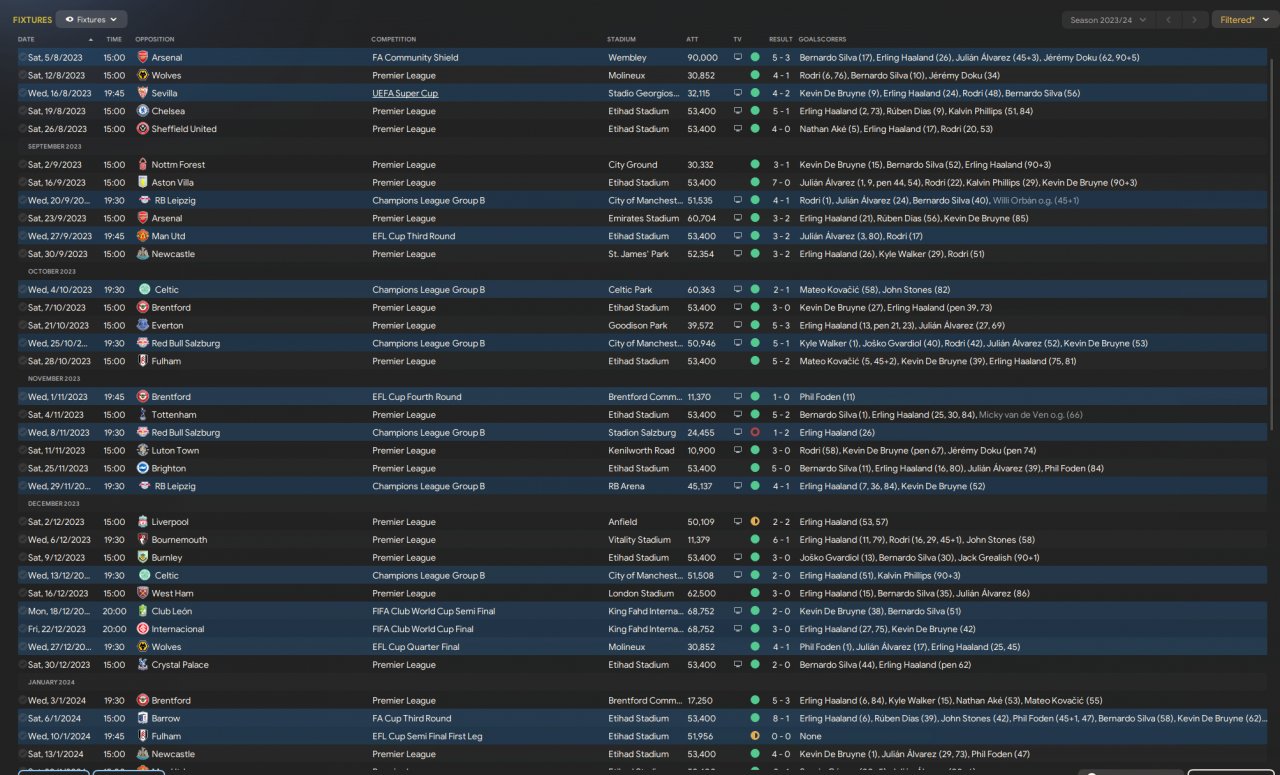1280x775 pixels.
Task: Click the Crystal Palace opposition name
Action: tap(180, 665)
